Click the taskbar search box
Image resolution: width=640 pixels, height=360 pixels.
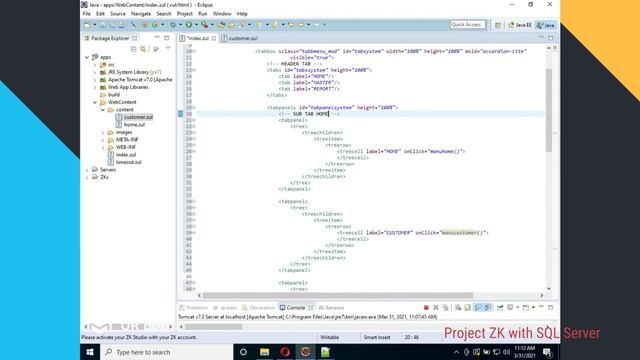167,352
